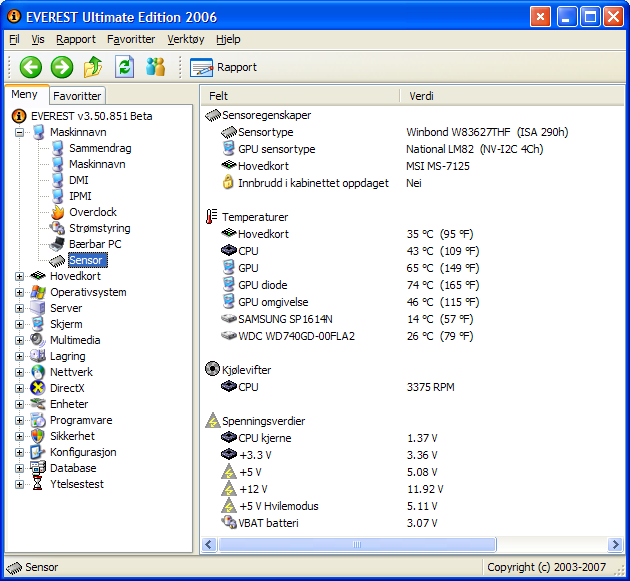Click the users toolbar icon
Image resolution: width=630 pixels, height=581 pixels.
point(155,67)
